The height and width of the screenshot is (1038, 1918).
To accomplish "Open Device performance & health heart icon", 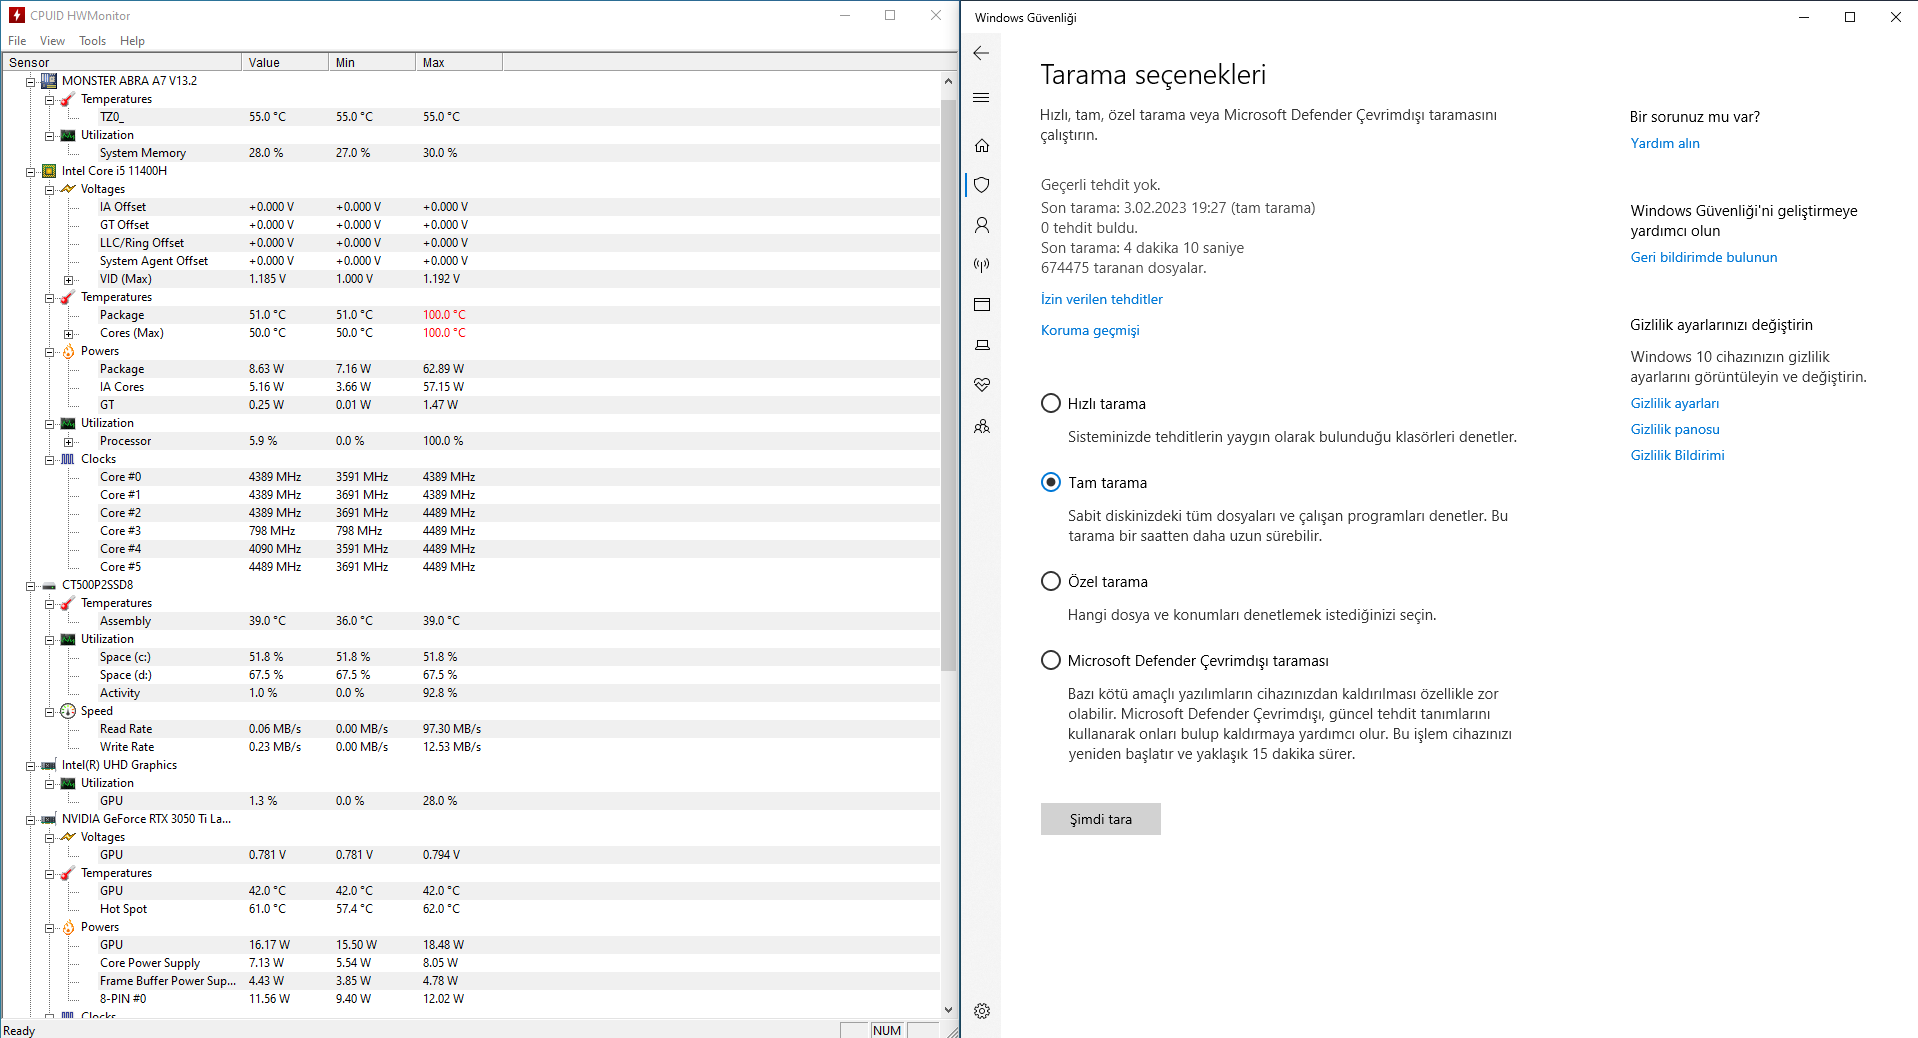I will coord(982,385).
